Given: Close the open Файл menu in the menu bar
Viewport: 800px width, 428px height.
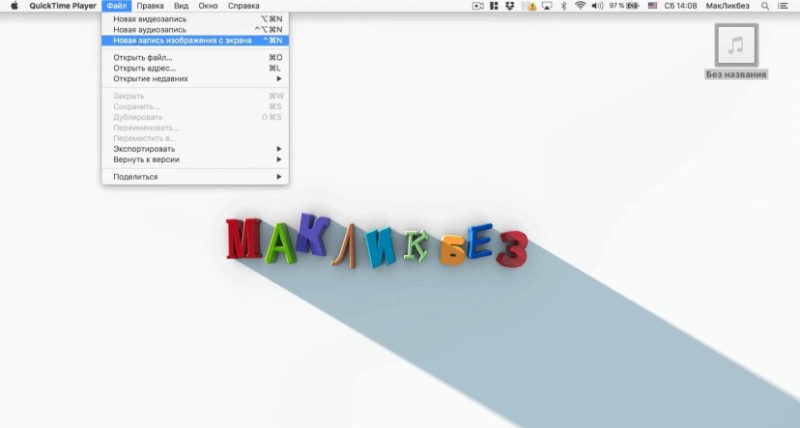Looking at the screenshot, I should [116, 6].
